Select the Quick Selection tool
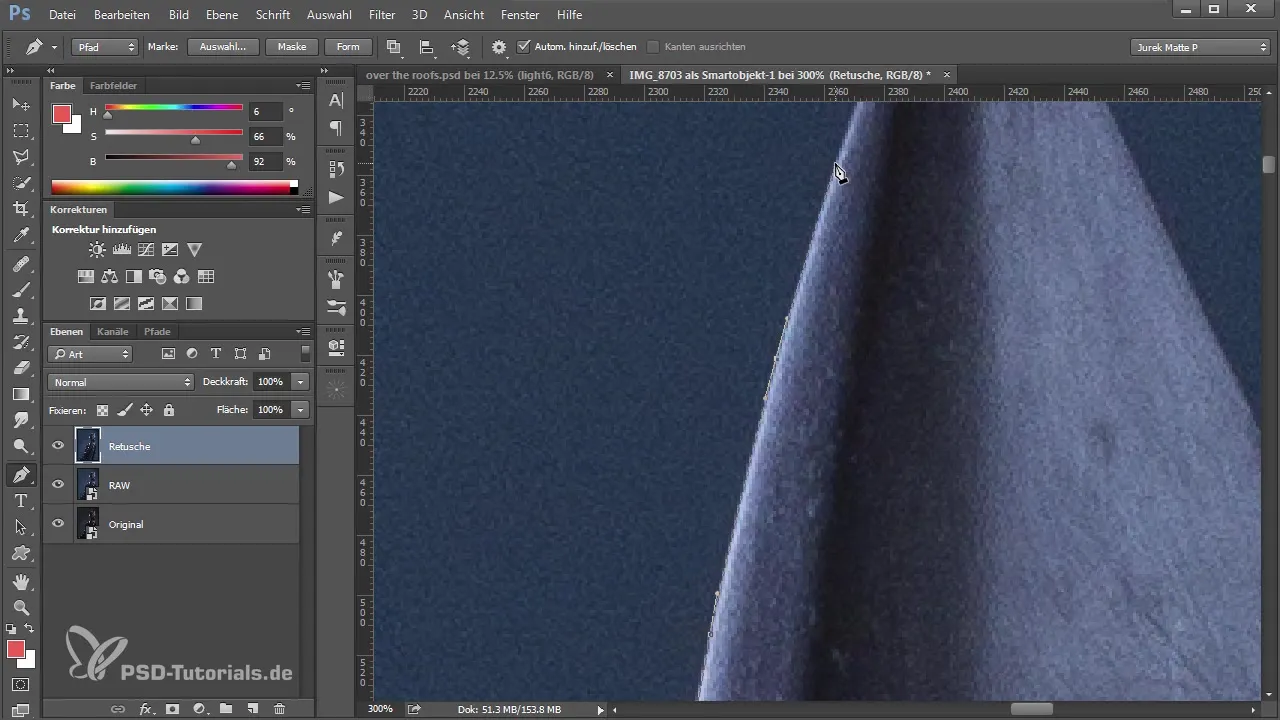The height and width of the screenshot is (720, 1280). tap(21, 183)
